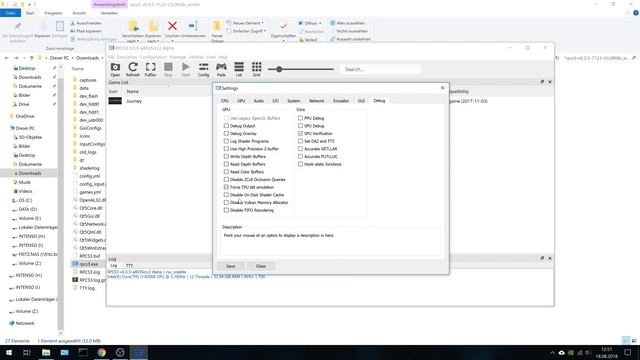The image size is (640, 360).
Task: Switch to TTY tab in Log panel
Action: click(129, 266)
